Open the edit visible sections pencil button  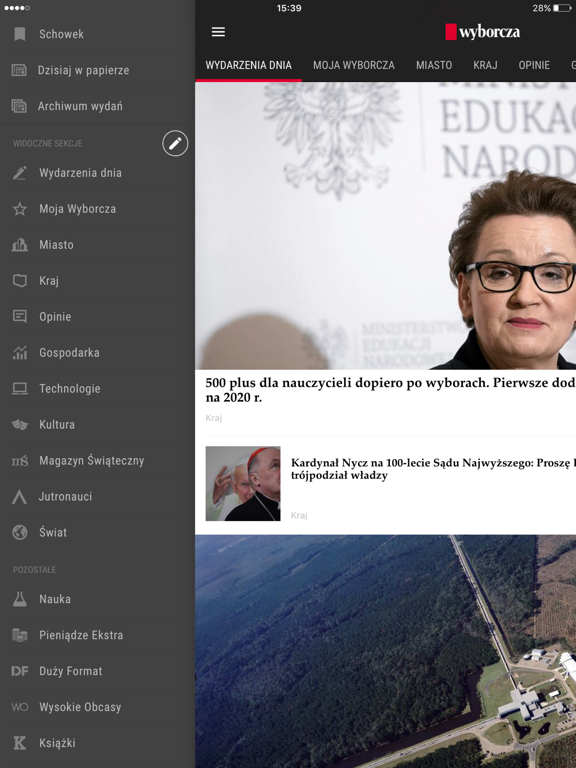pos(175,144)
